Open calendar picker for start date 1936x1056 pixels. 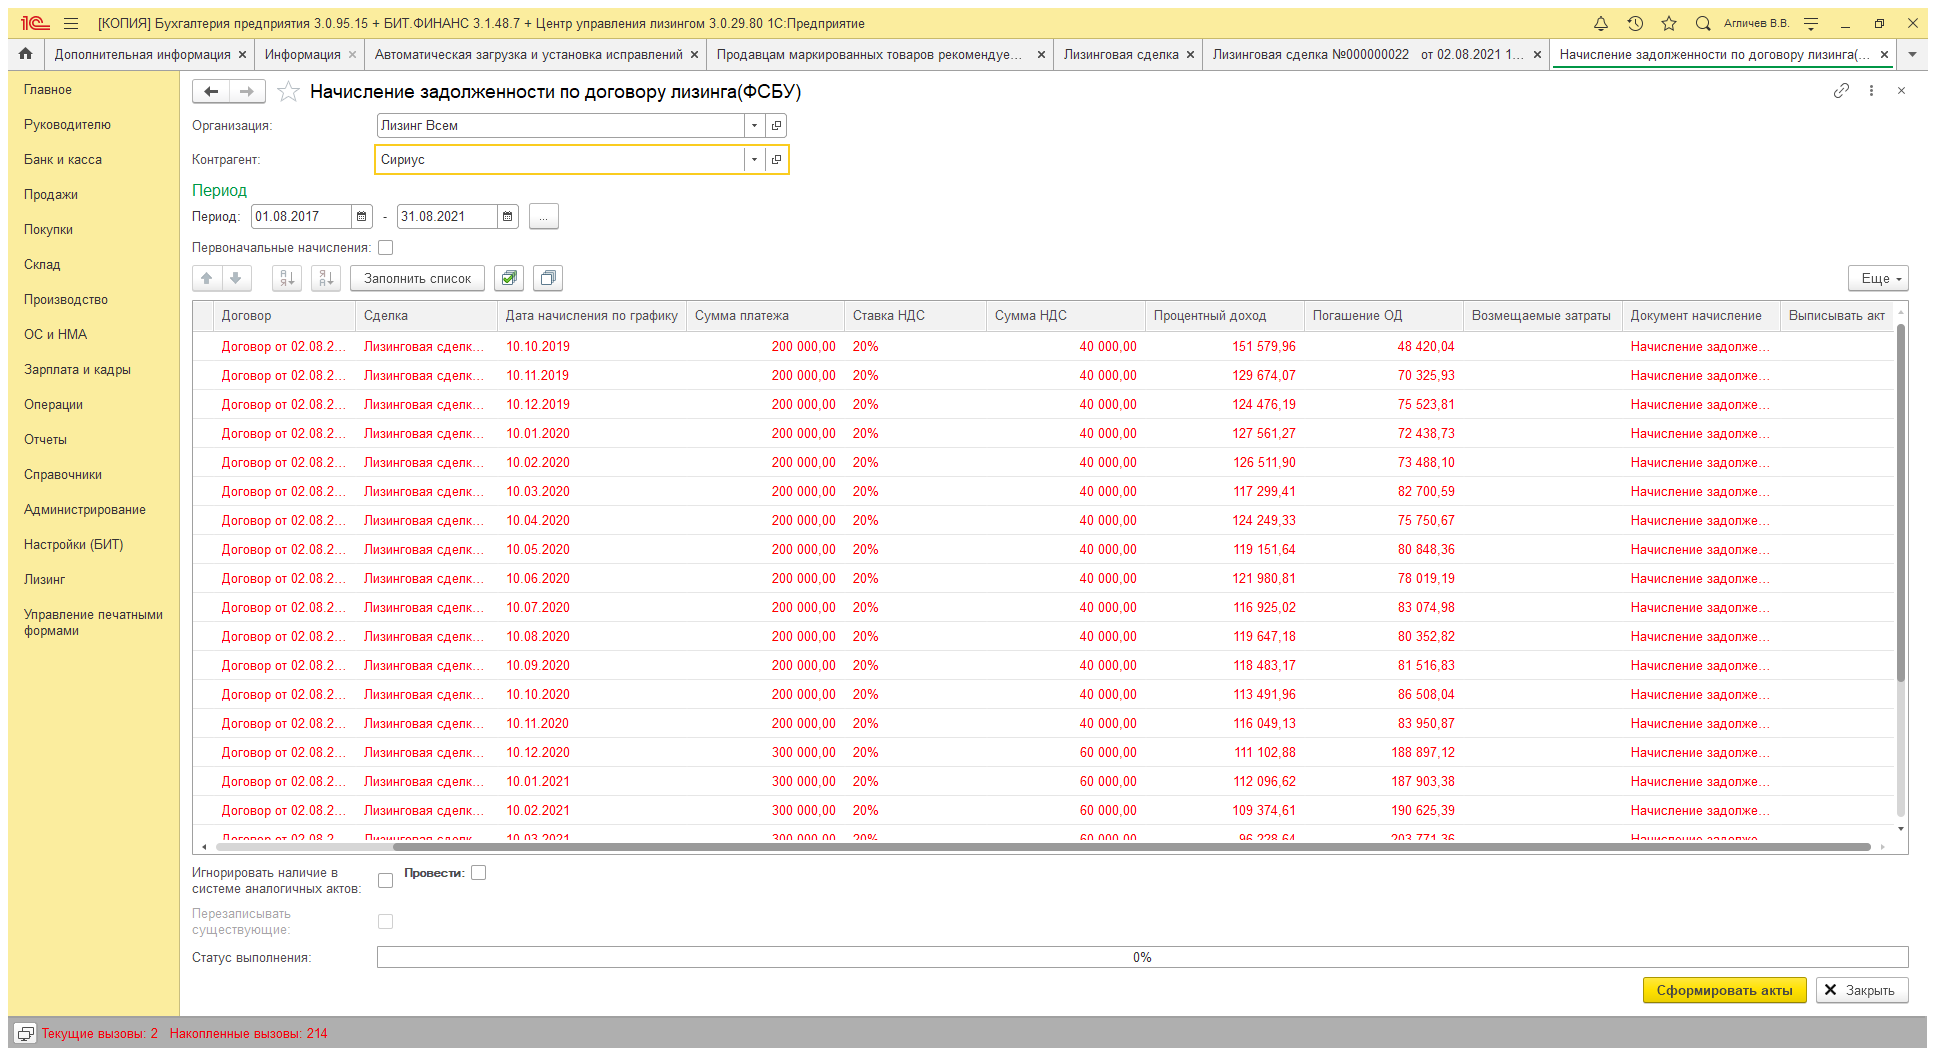coord(362,217)
